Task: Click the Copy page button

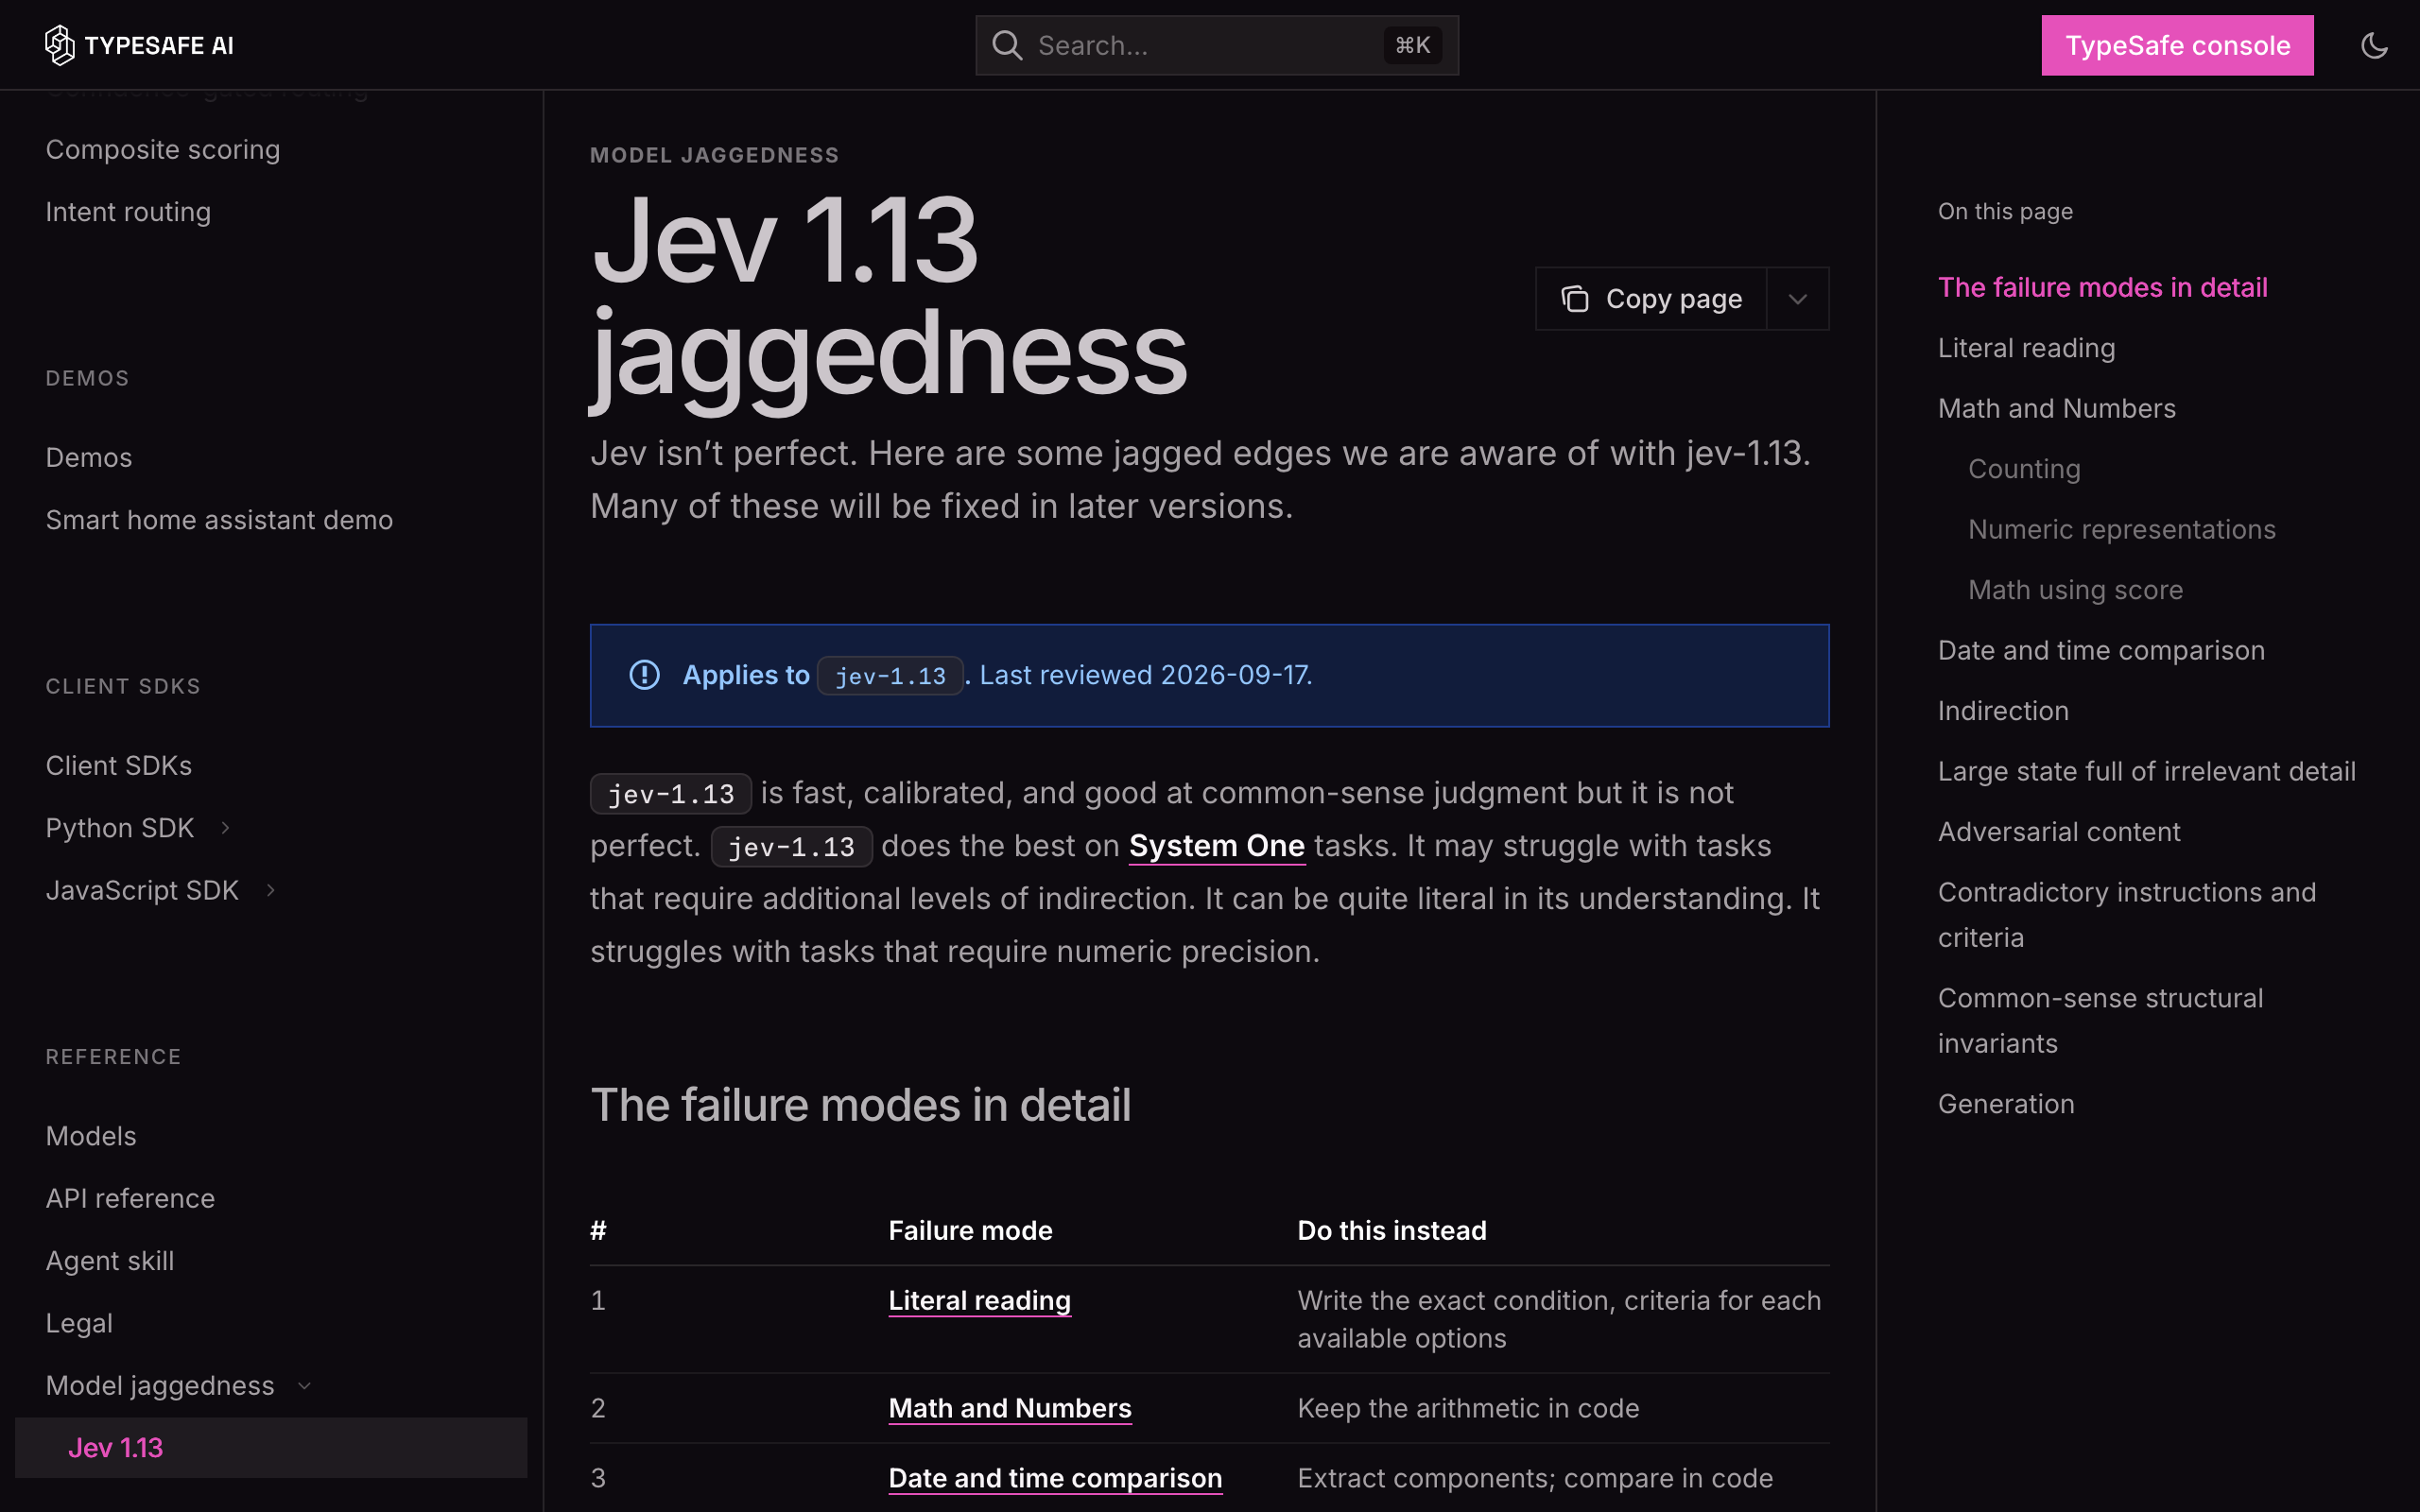Action: point(1652,299)
